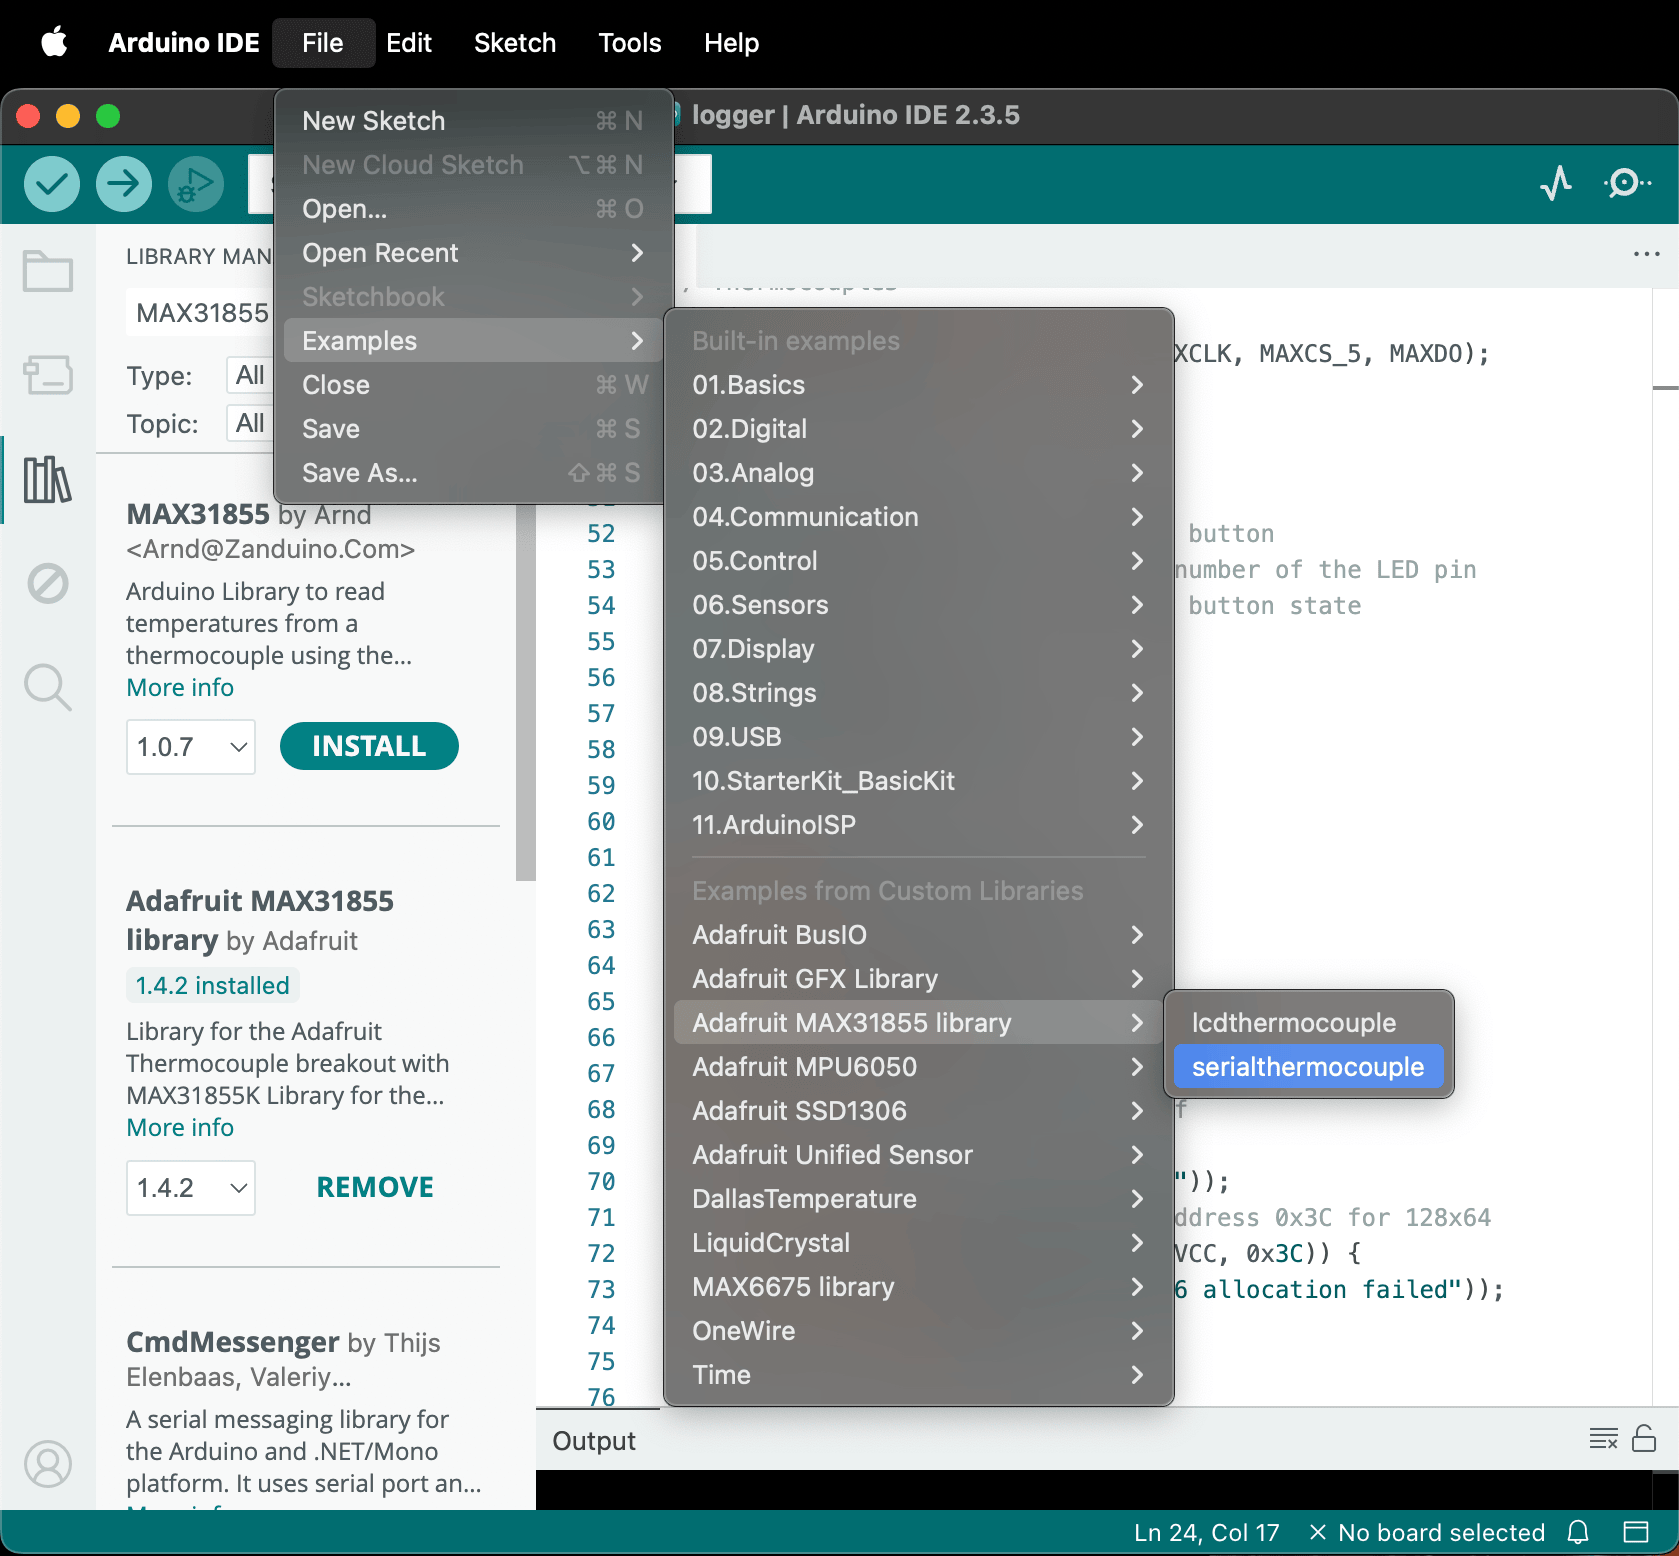Open the Edit menu

[x=409, y=43]
